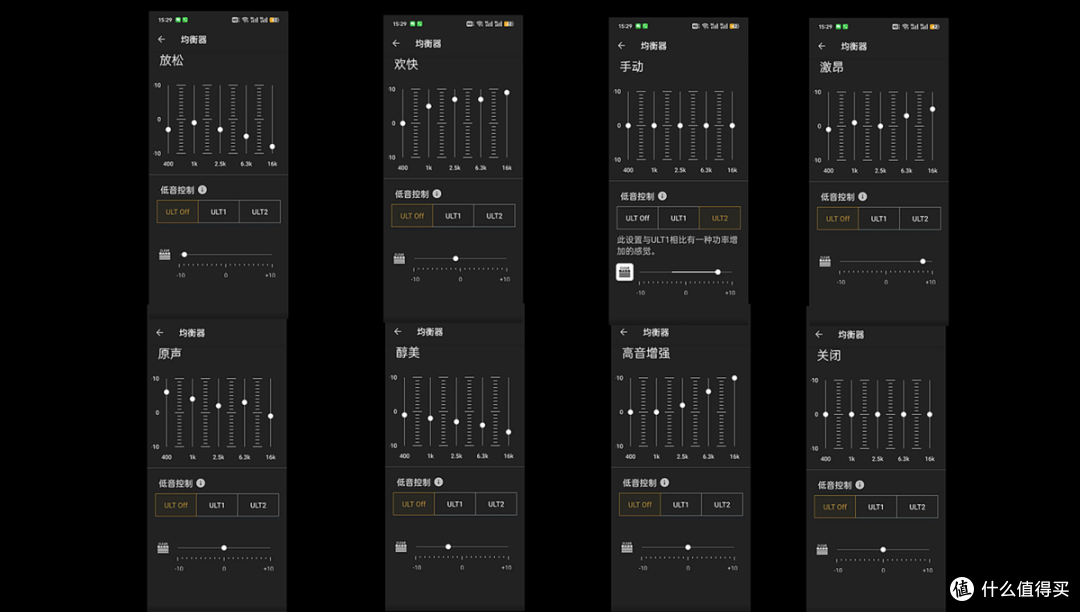Click the Clear Bass icon in 放松 screen
Image resolution: width=1080 pixels, height=612 pixels.
(165, 255)
